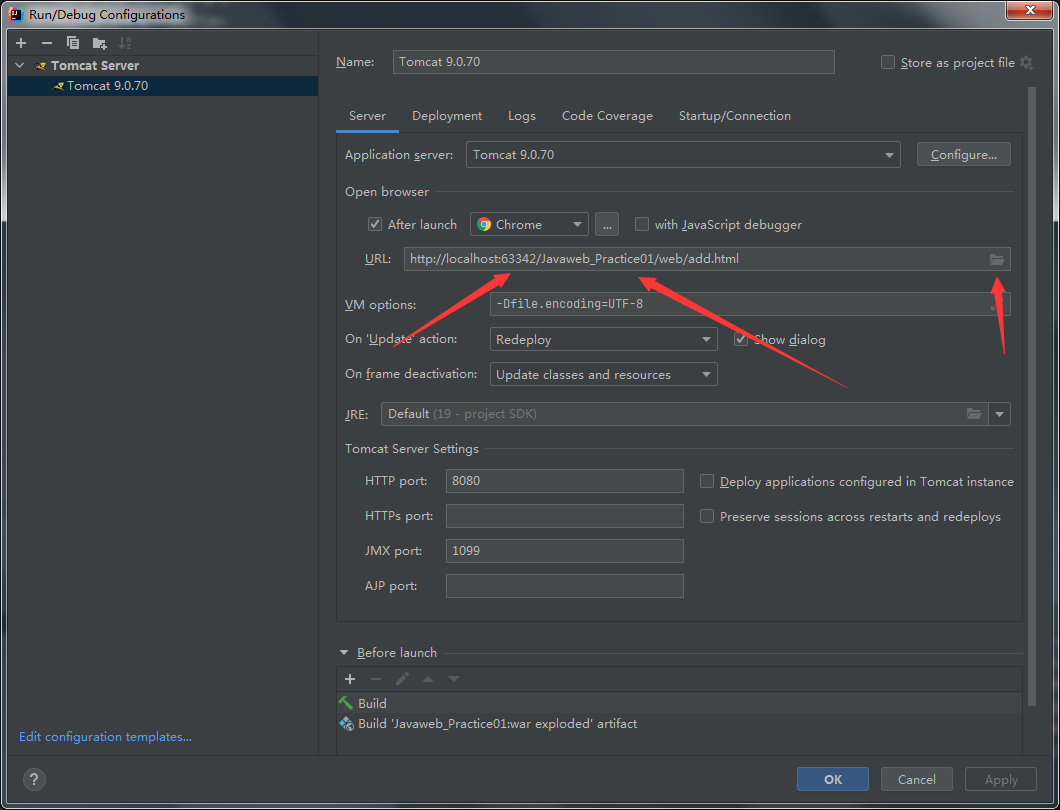Move Before launch task up

428,679
